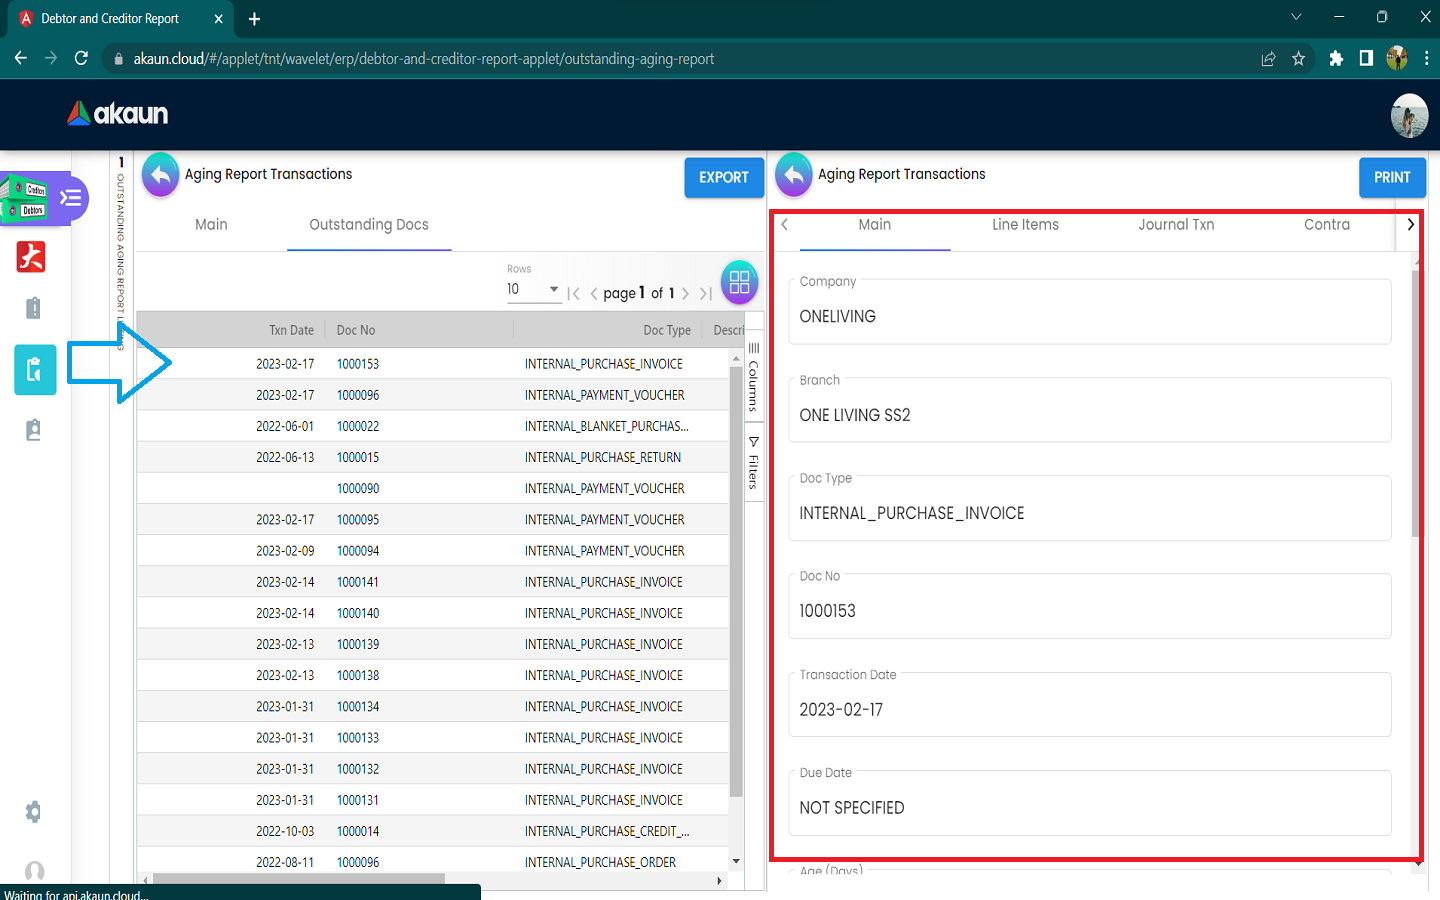Switch to the Line Items tab

coord(1025,225)
